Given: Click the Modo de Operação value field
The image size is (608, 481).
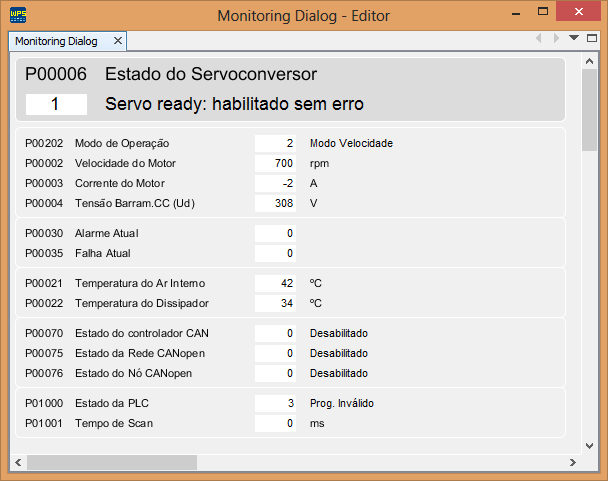Looking at the screenshot, I should coord(275,143).
